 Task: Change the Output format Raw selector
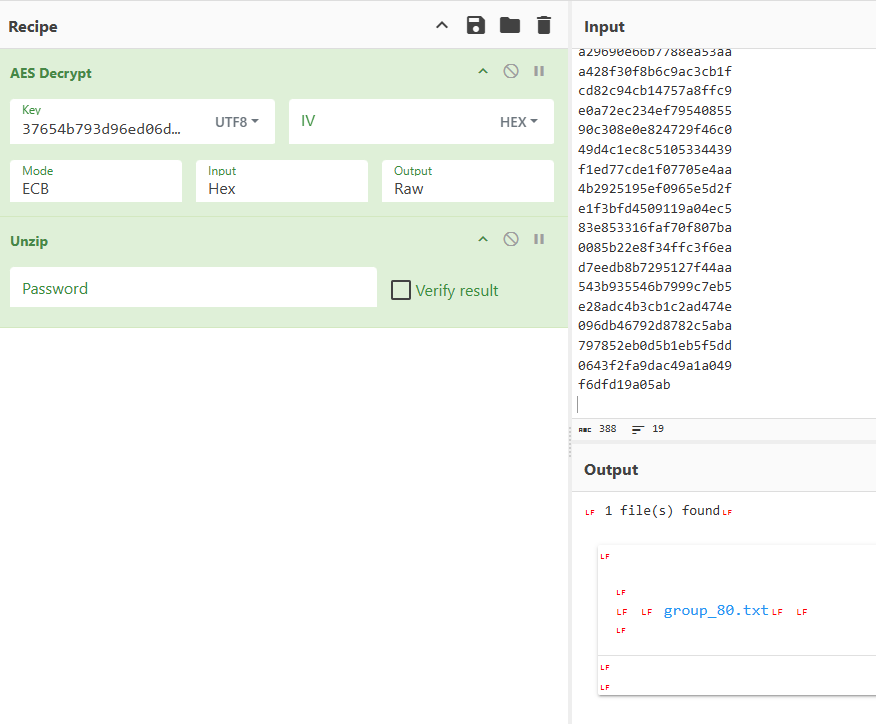point(467,181)
